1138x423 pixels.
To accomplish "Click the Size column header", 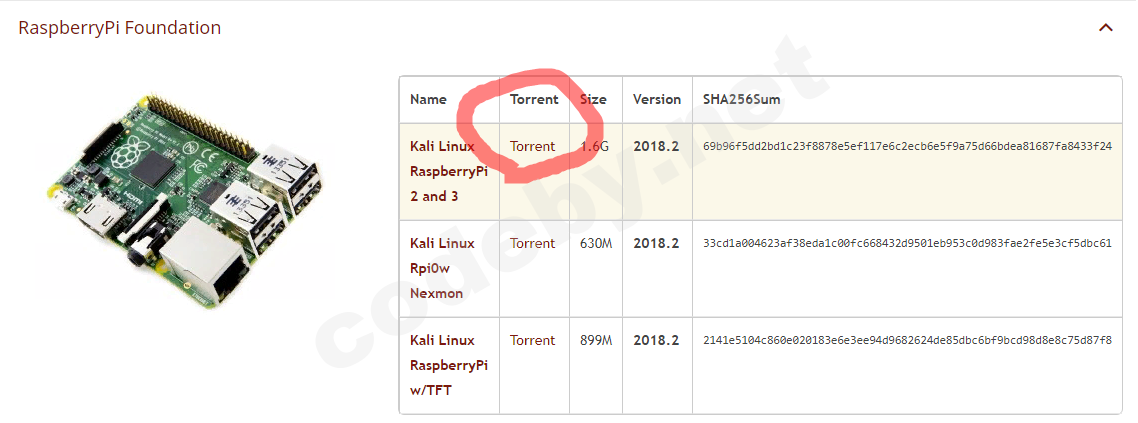I will (x=593, y=99).
